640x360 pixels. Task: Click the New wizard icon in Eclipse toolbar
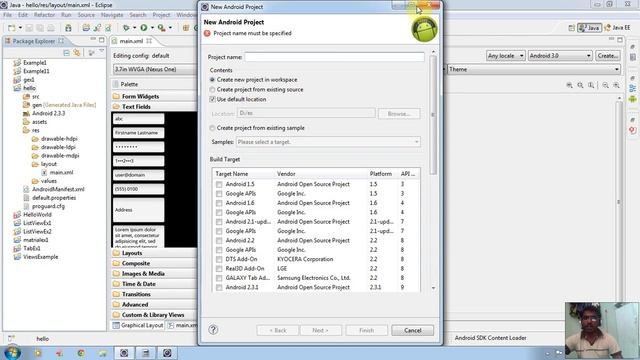click(x=11, y=28)
